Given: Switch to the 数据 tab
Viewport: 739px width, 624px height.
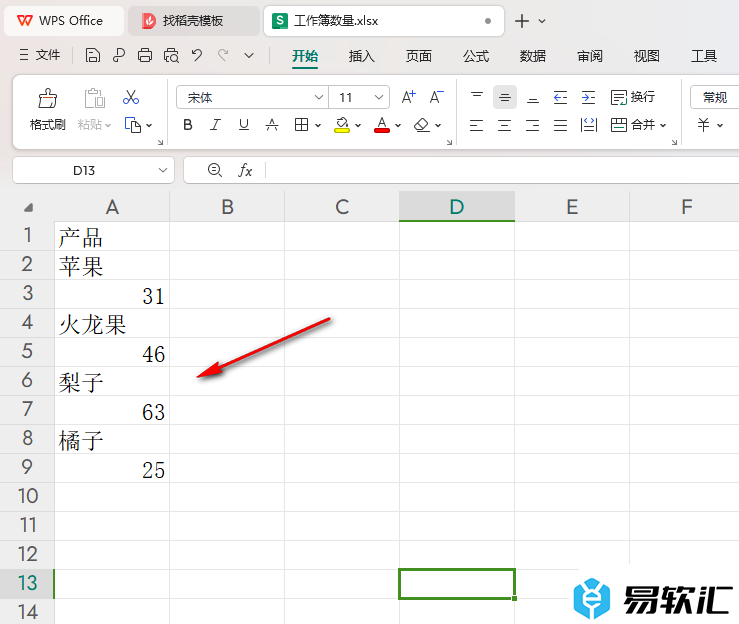Looking at the screenshot, I should click(x=533, y=56).
